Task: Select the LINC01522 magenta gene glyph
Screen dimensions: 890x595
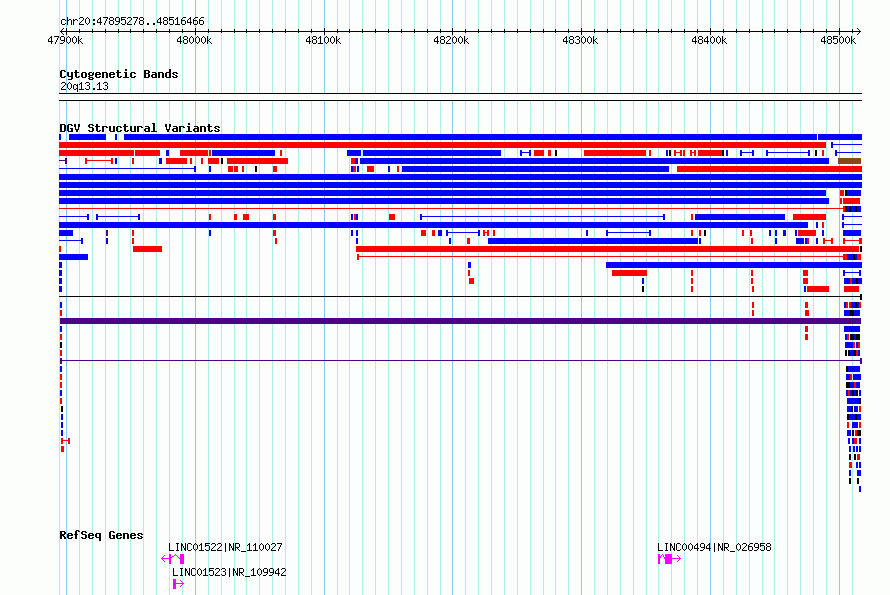Action: pos(173,559)
